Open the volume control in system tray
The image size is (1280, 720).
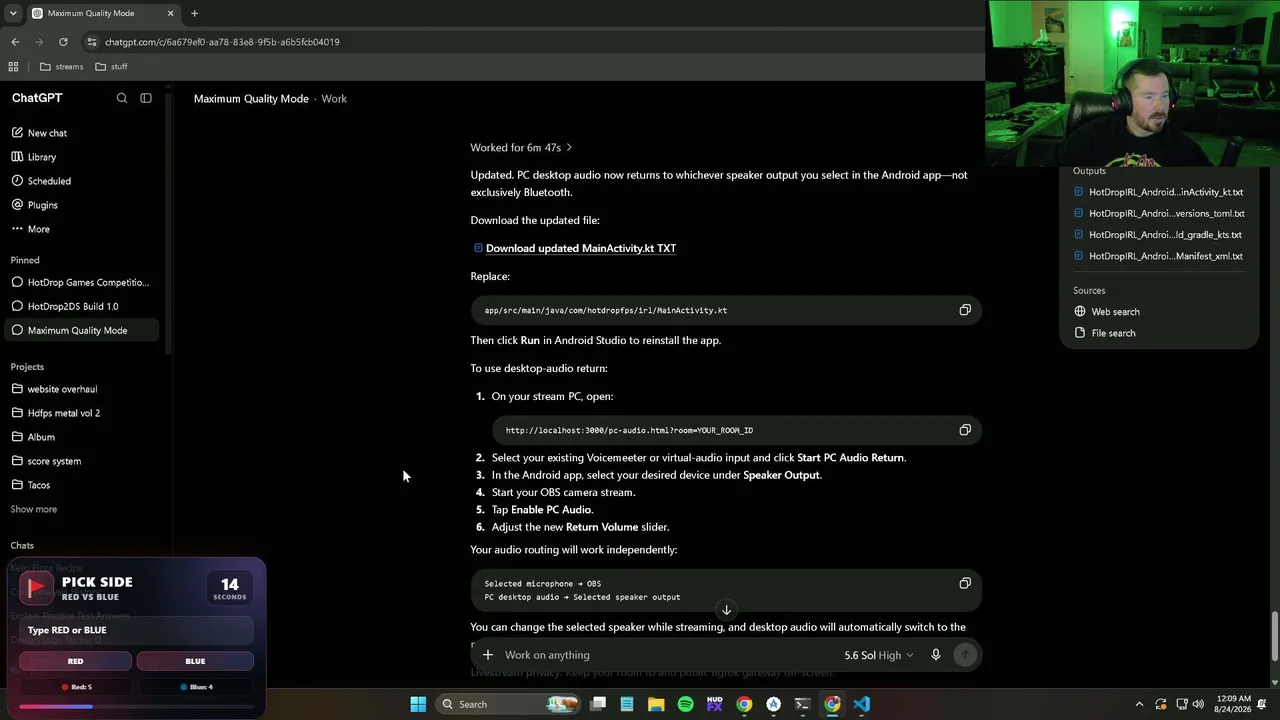[x=1200, y=704]
